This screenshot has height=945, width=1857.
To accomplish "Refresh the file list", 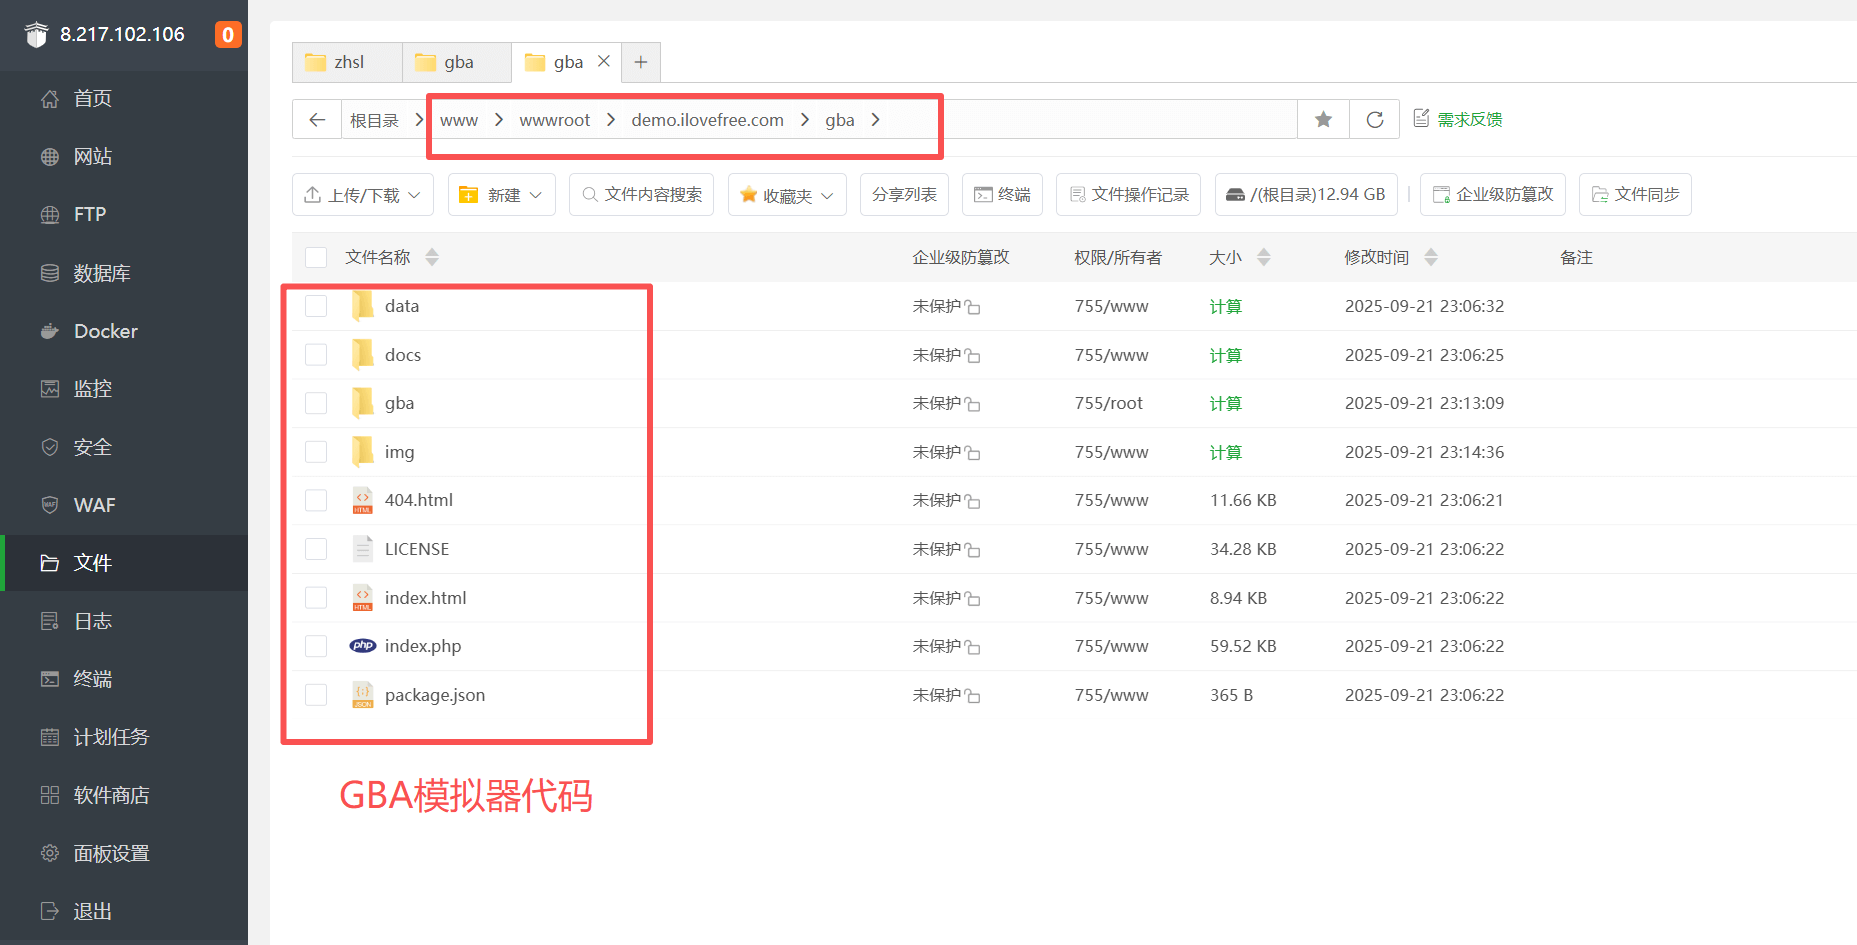I will (1374, 119).
